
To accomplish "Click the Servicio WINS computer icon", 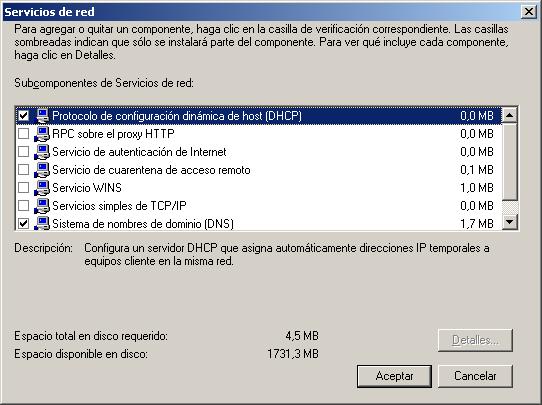I will 42,188.
